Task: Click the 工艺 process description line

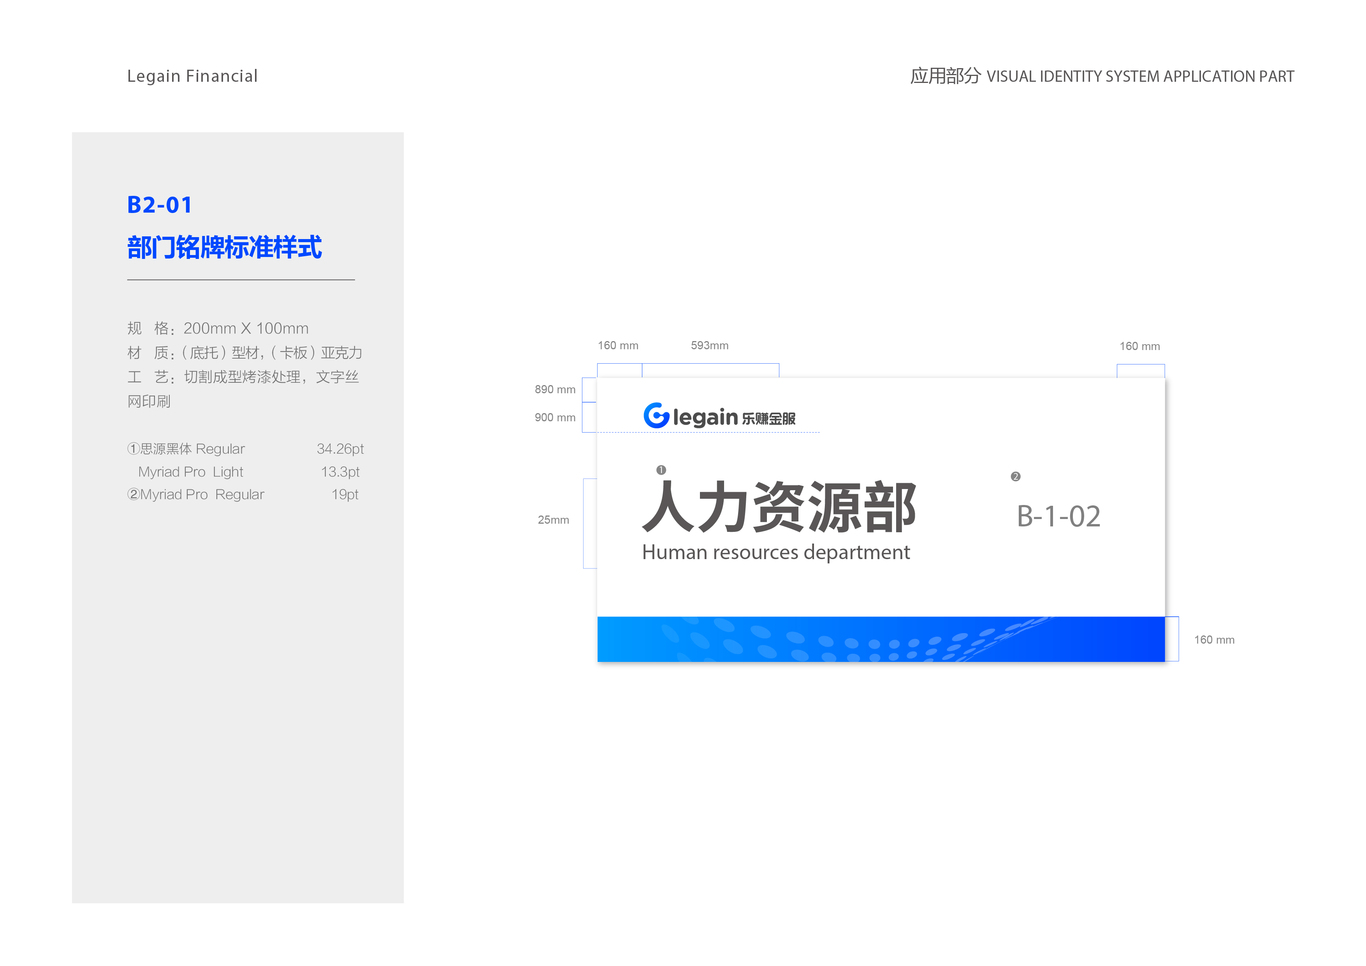Action: click(x=243, y=377)
